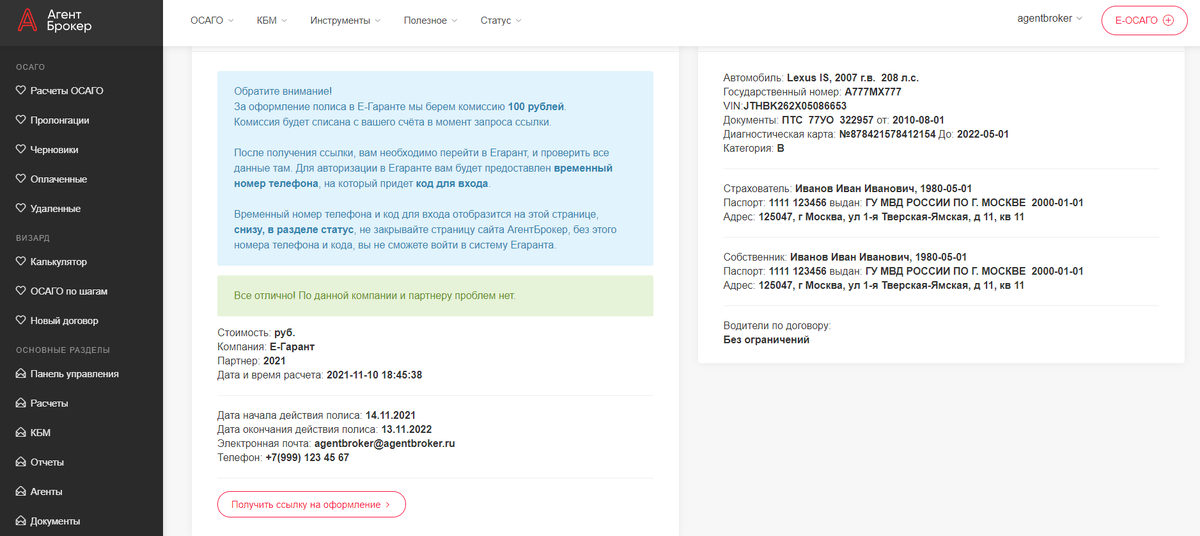Click the heart icon beside Удаленные
The image size is (1200, 536).
tap(21, 209)
